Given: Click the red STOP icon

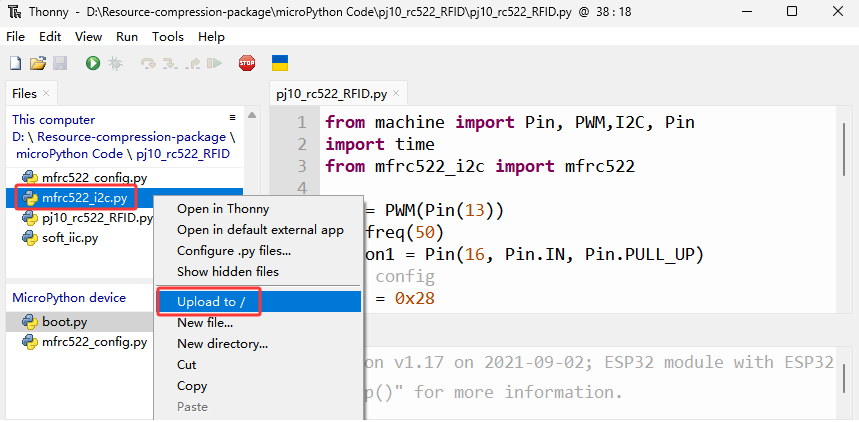Looking at the screenshot, I should click(247, 64).
